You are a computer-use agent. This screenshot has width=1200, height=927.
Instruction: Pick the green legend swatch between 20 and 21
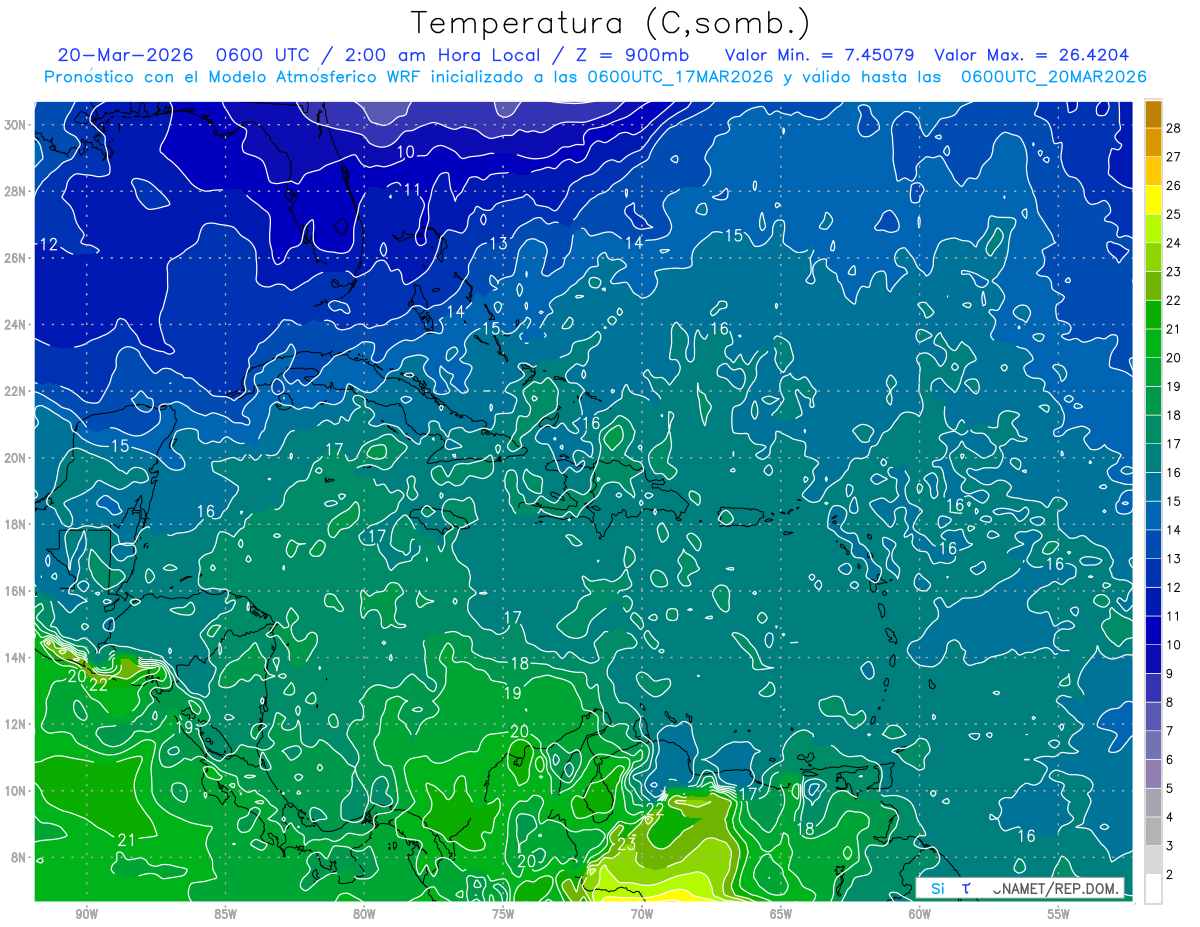pyautogui.click(x=1153, y=343)
